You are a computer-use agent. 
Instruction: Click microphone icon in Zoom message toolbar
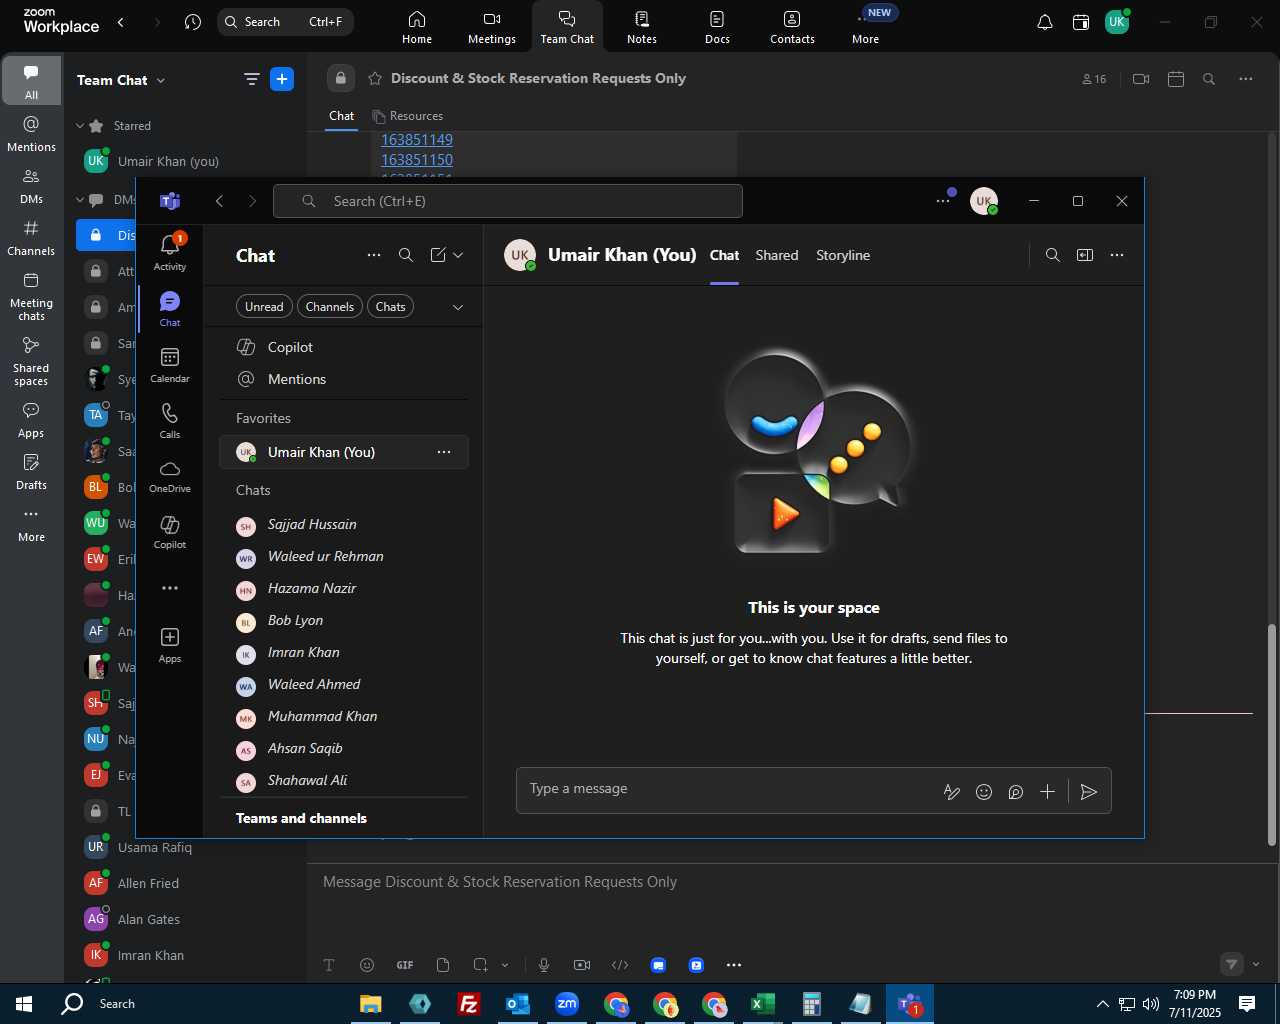pyautogui.click(x=544, y=965)
